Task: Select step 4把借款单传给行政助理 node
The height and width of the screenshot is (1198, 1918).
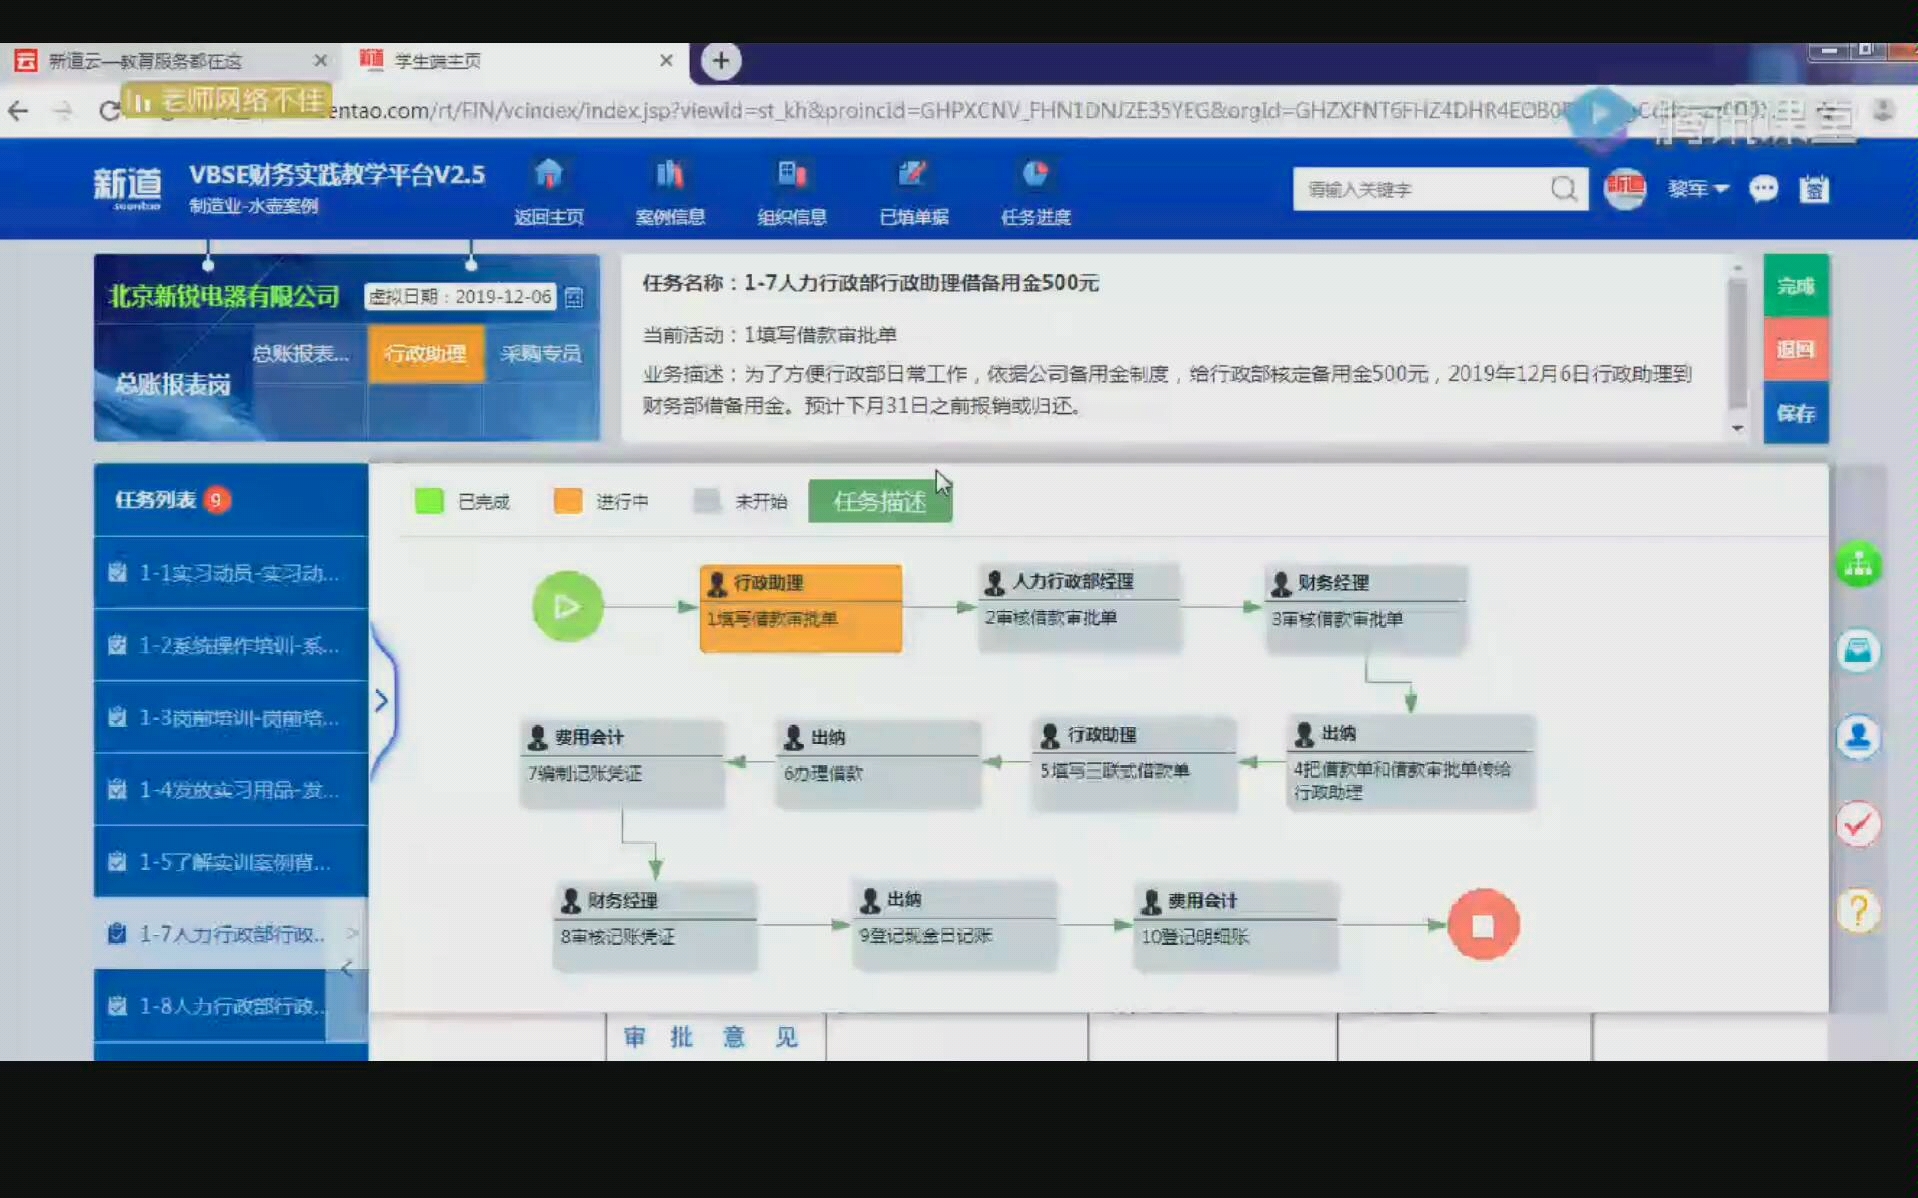Action: pyautogui.click(x=1410, y=762)
